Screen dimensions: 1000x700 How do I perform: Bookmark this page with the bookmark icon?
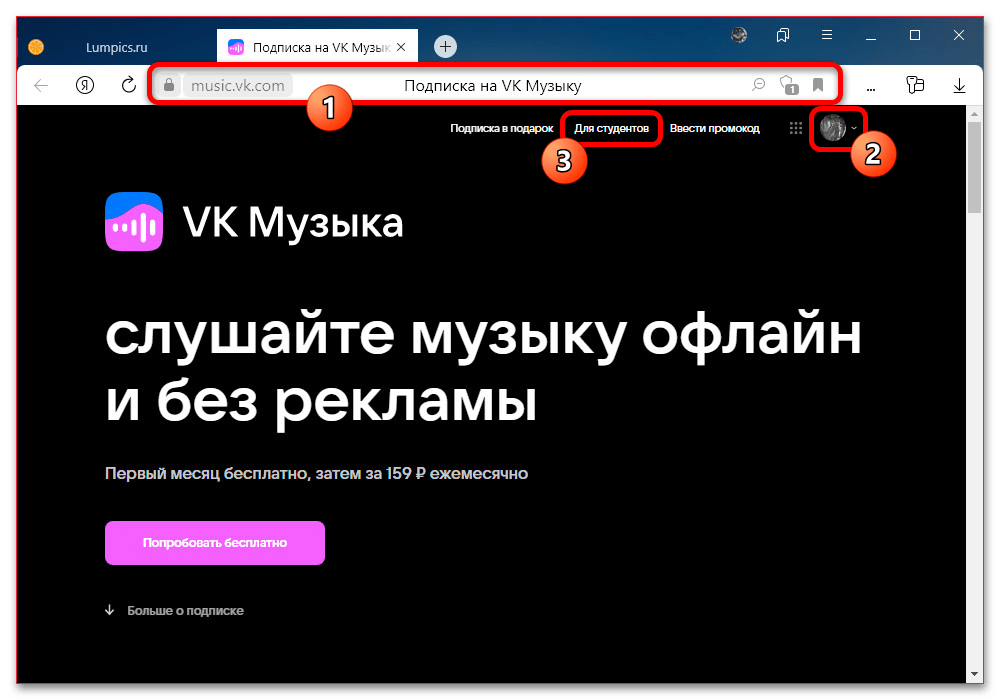click(x=818, y=85)
